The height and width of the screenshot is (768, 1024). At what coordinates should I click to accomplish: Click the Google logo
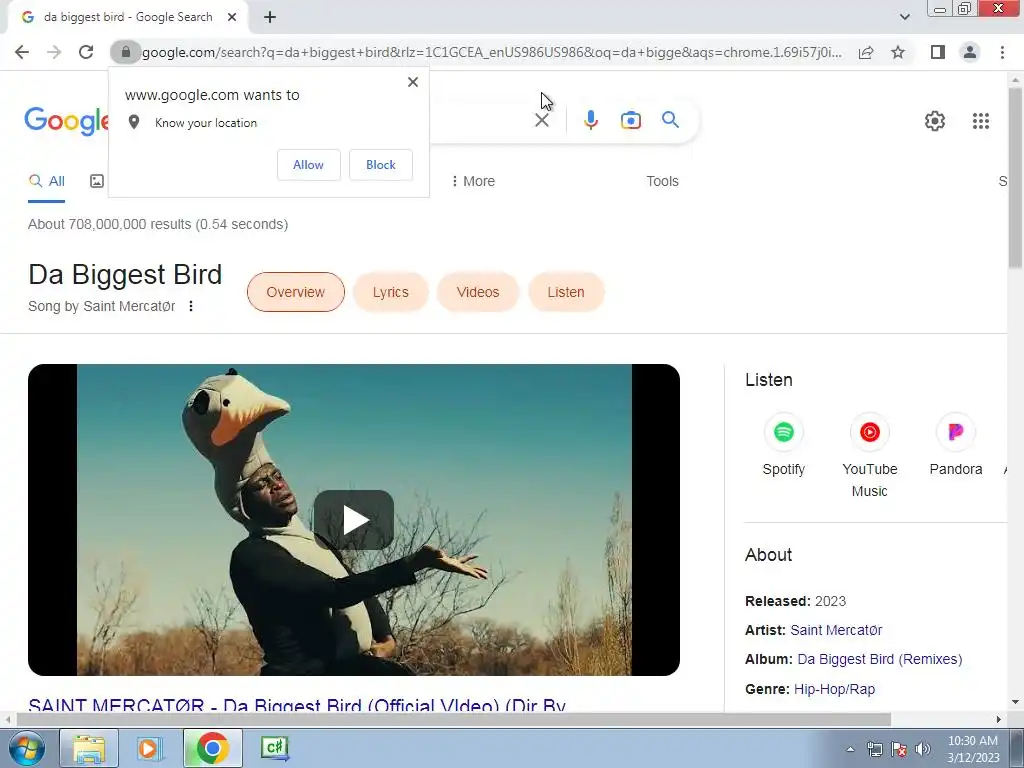click(x=66, y=120)
